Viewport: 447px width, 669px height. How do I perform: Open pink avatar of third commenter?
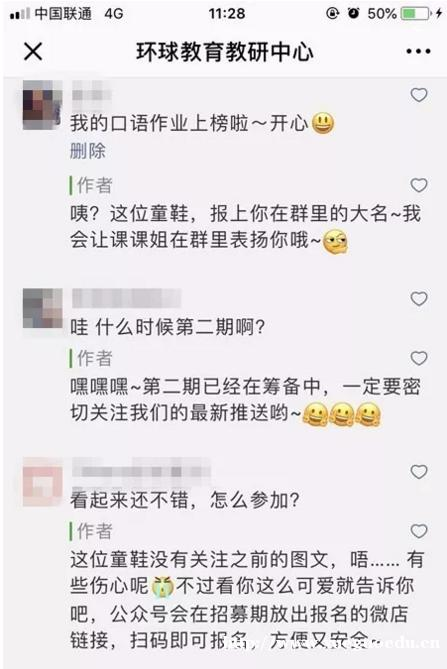[42, 482]
